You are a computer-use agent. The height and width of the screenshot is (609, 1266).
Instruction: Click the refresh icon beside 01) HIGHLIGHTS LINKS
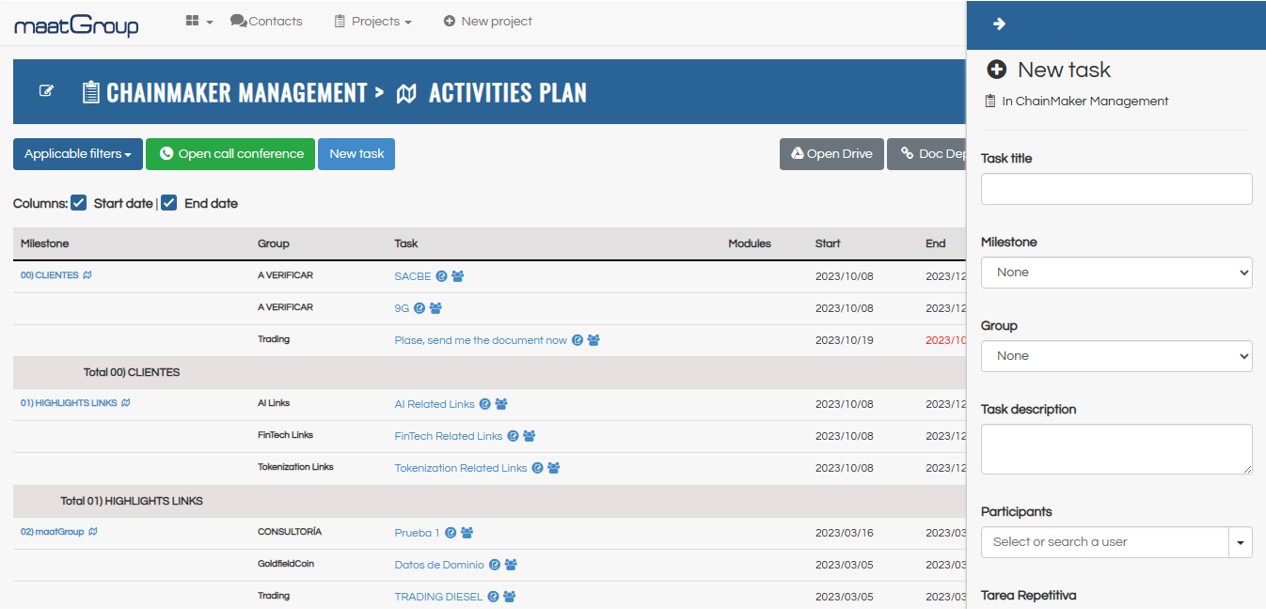point(126,403)
